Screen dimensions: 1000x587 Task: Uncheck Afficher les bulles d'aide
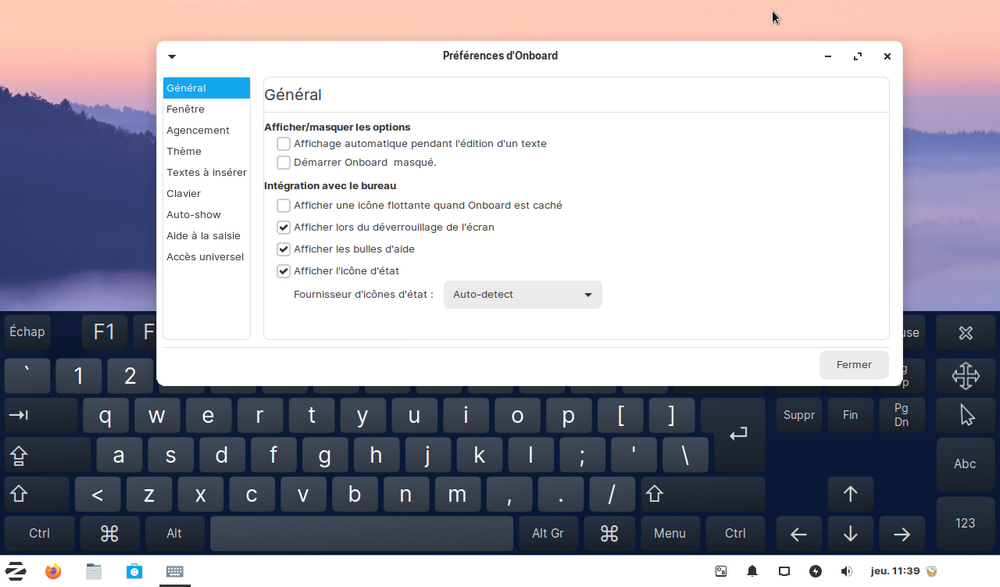pyautogui.click(x=284, y=249)
